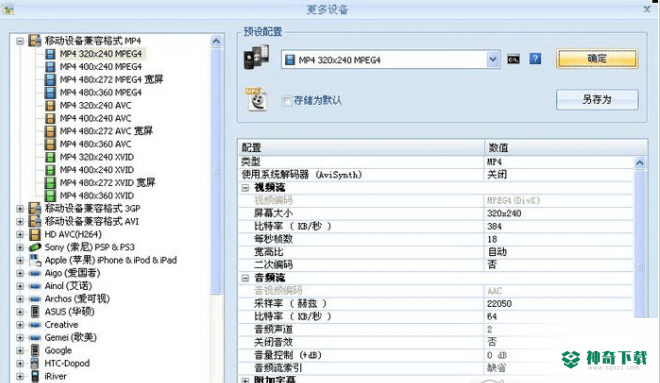Open the MP4 320x240 MPEG4 preset dropdown
The image size is (660, 383).
493,60
